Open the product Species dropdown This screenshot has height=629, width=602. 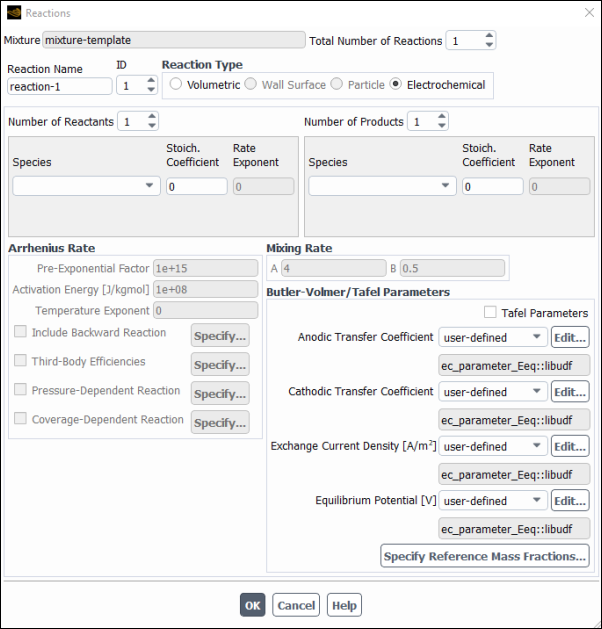point(382,186)
